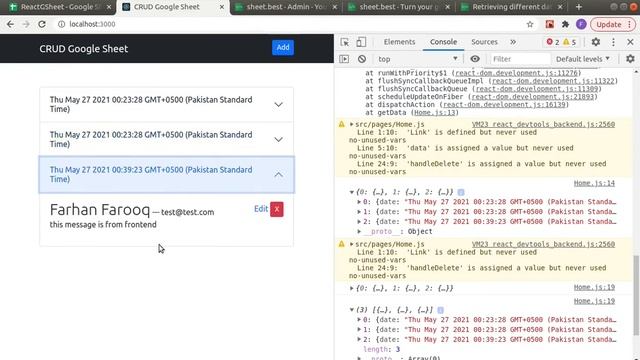Expand the first src/pages/Home.js warning

(351, 124)
